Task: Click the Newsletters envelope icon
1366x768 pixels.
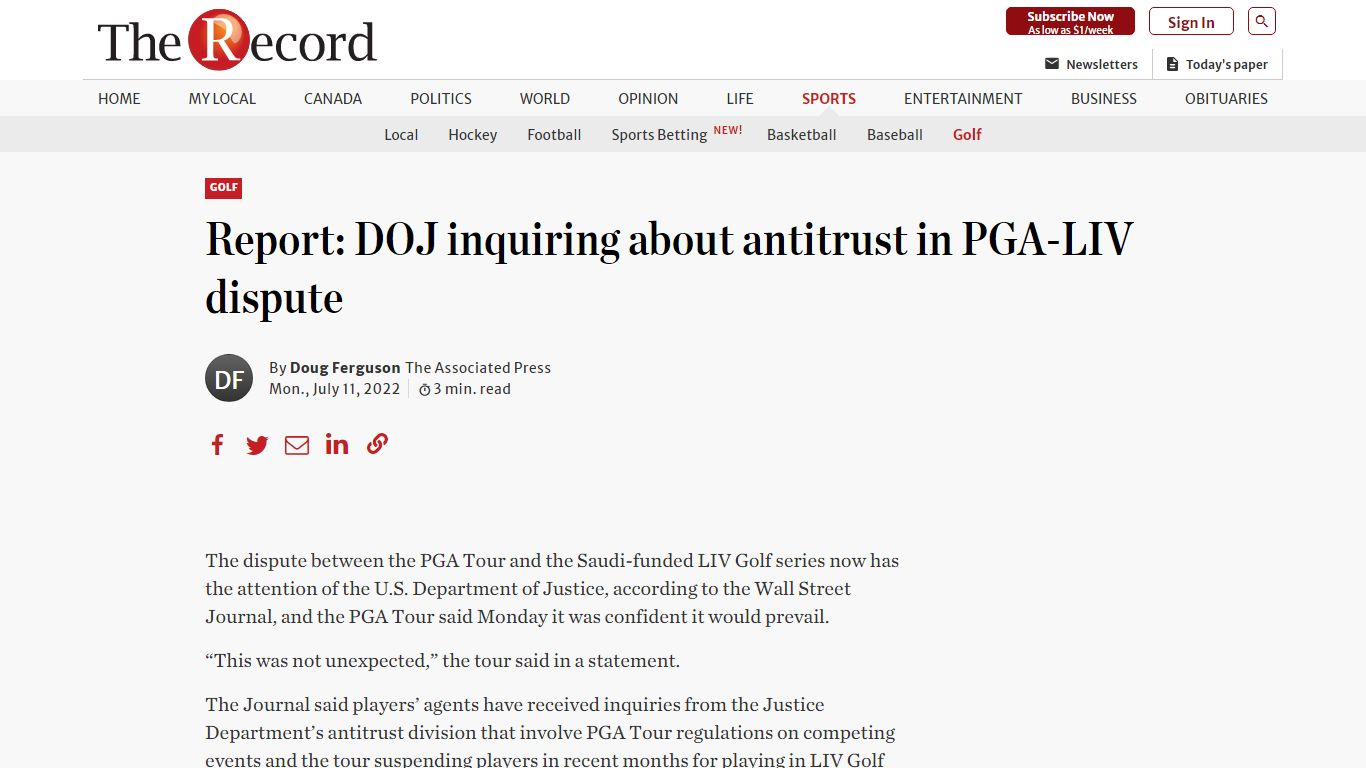Action: [x=1052, y=64]
